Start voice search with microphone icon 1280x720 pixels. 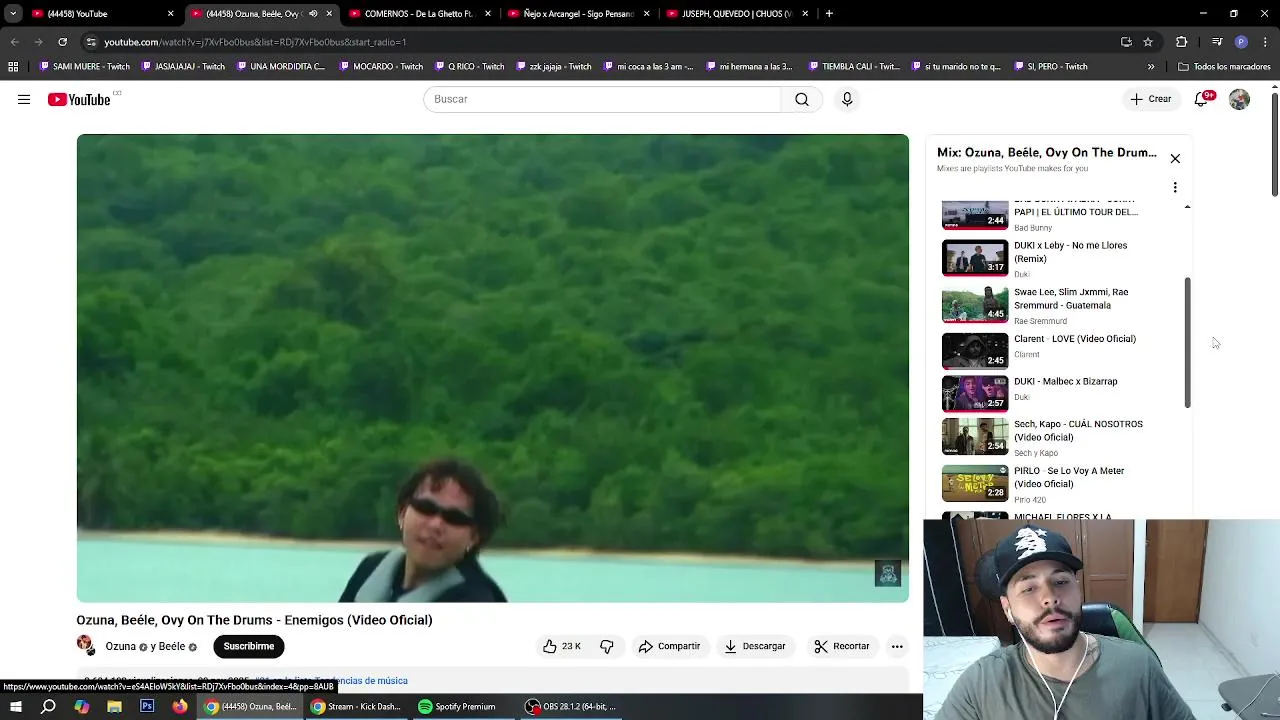tap(847, 99)
